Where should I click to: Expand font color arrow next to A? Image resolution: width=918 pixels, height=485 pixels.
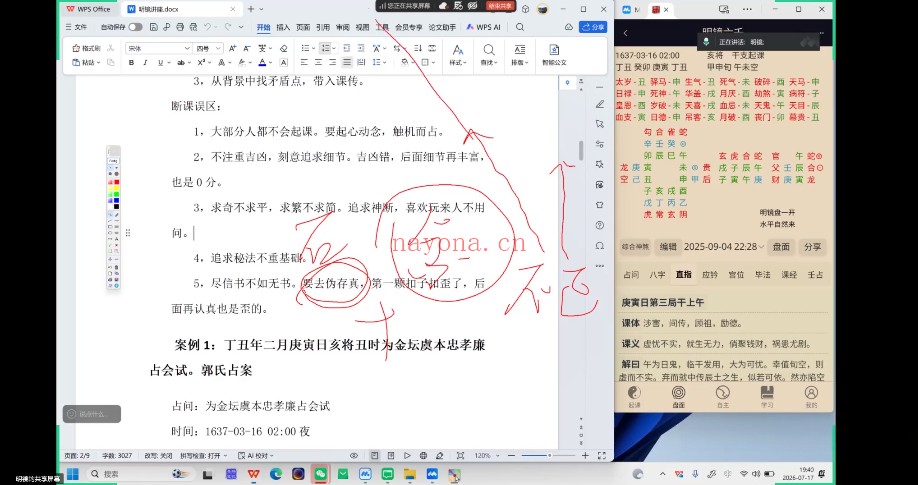tap(270, 63)
